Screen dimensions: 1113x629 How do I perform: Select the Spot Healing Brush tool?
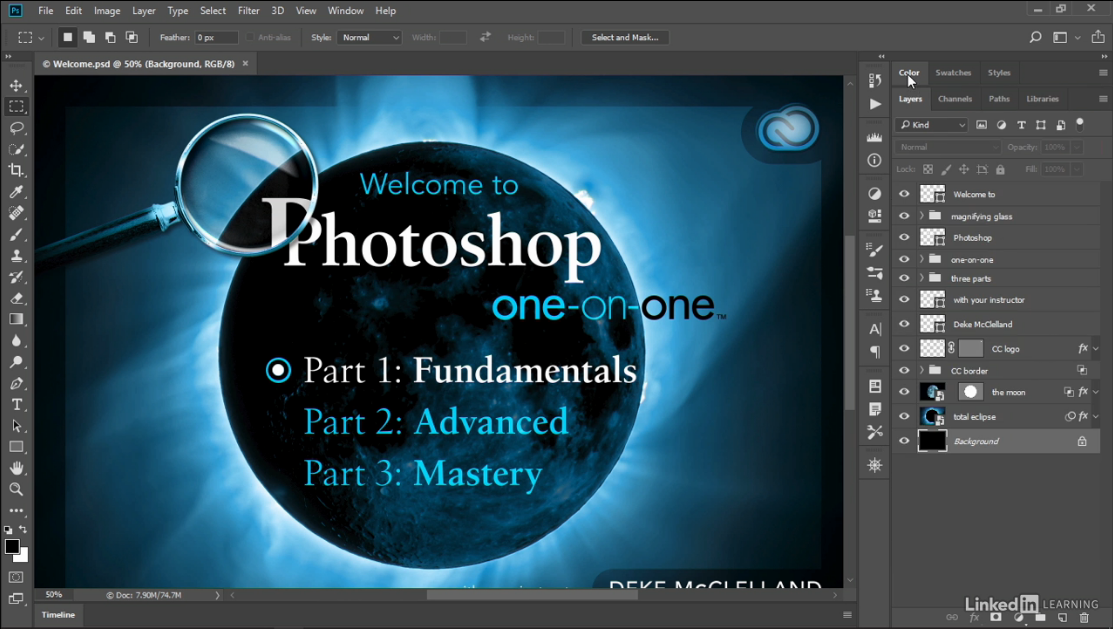pyautogui.click(x=16, y=213)
